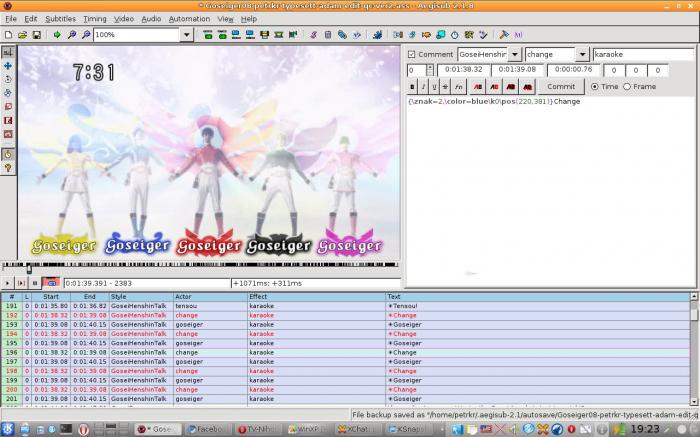Select the Rotate XY video tool
Screen dimensions: 700x437
tap(8, 93)
